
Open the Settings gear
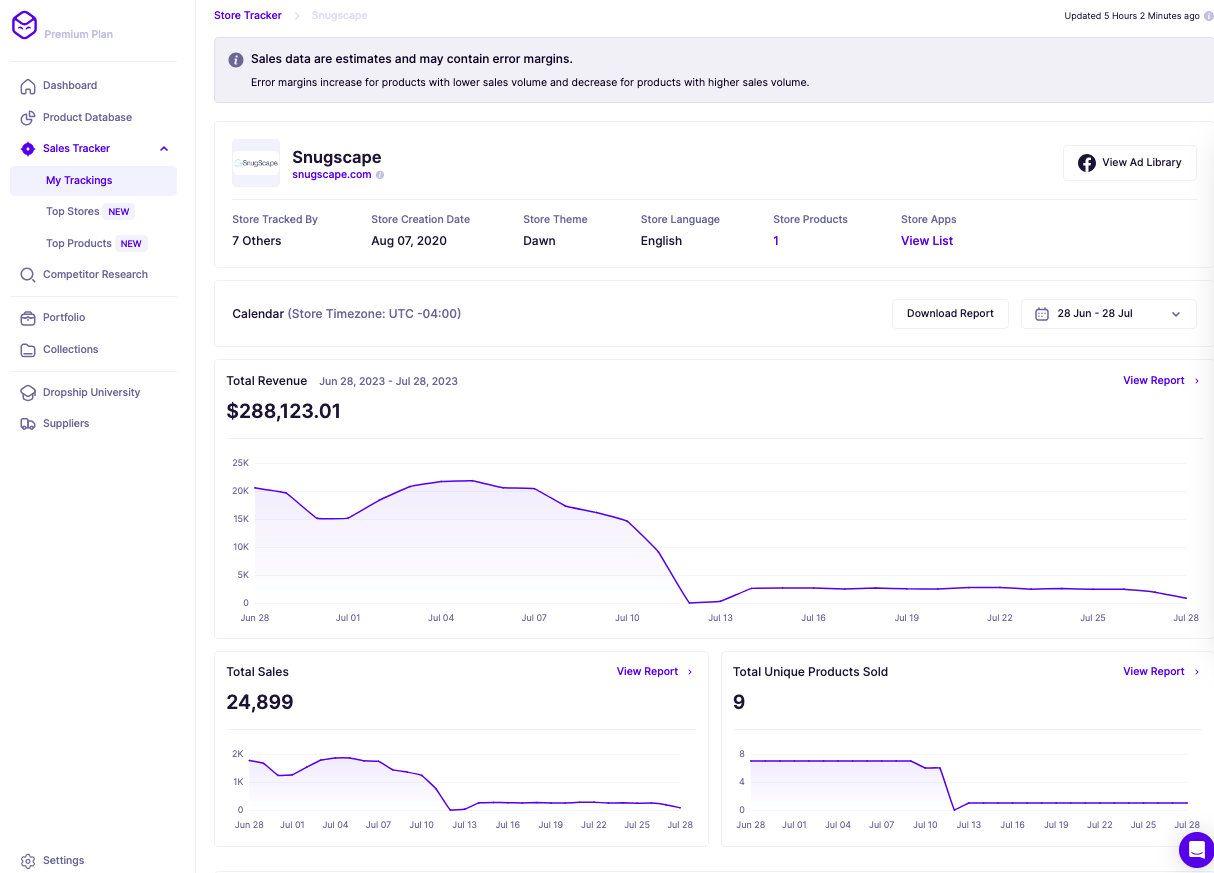point(30,860)
